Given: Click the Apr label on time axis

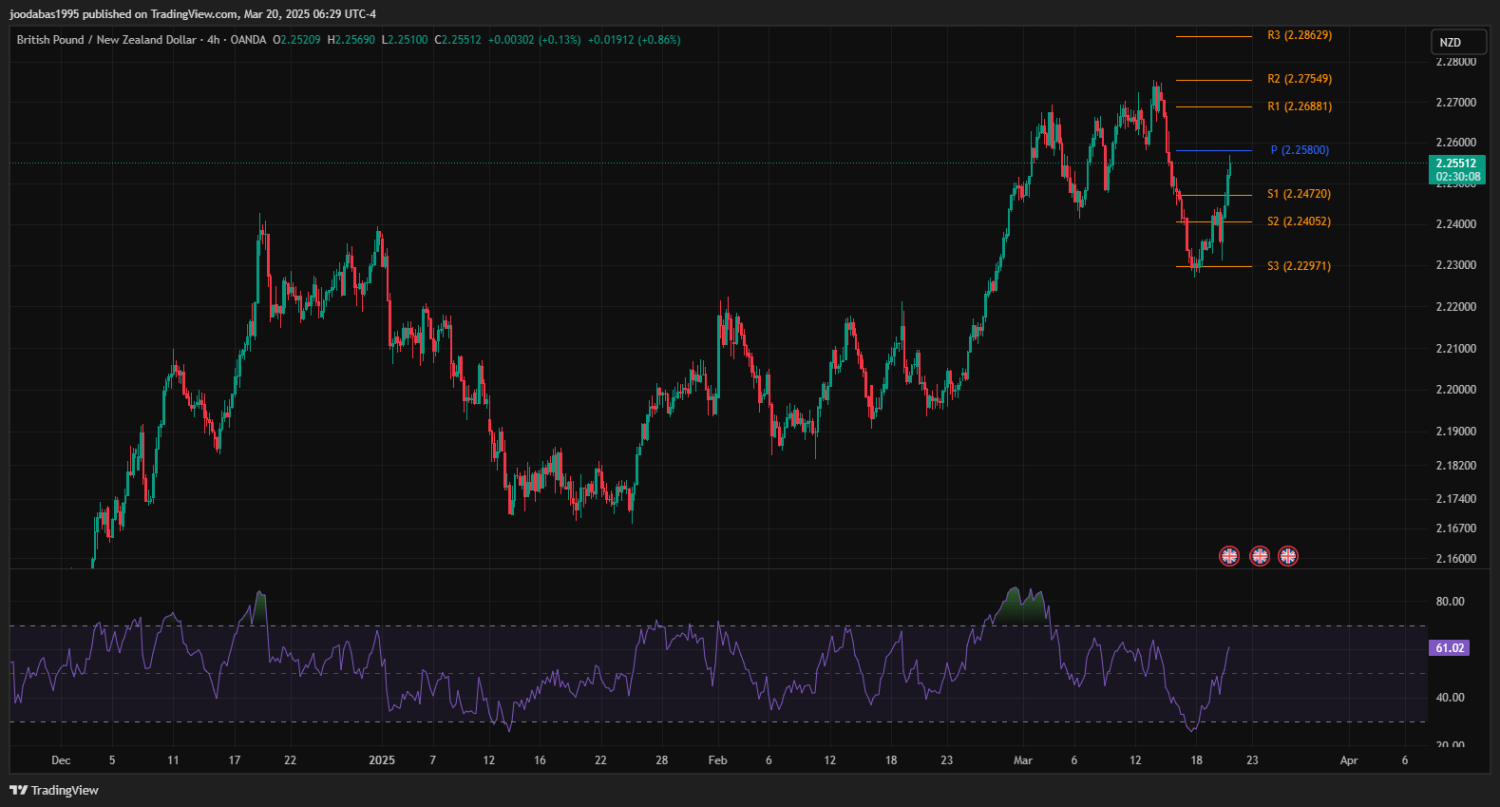Looking at the screenshot, I should (x=1348, y=760).
